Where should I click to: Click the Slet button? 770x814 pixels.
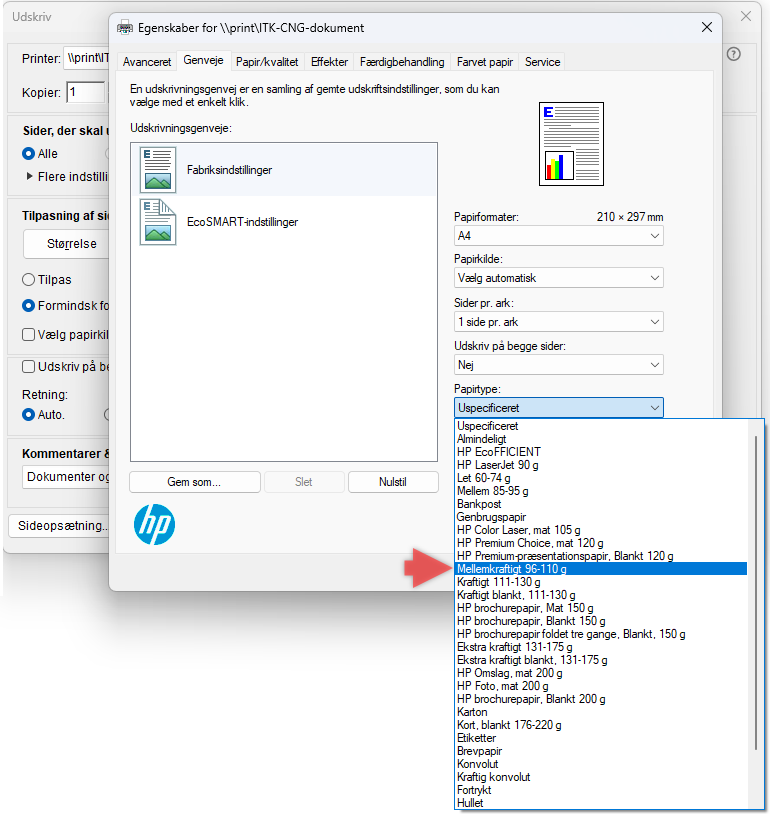coord(304,482)
